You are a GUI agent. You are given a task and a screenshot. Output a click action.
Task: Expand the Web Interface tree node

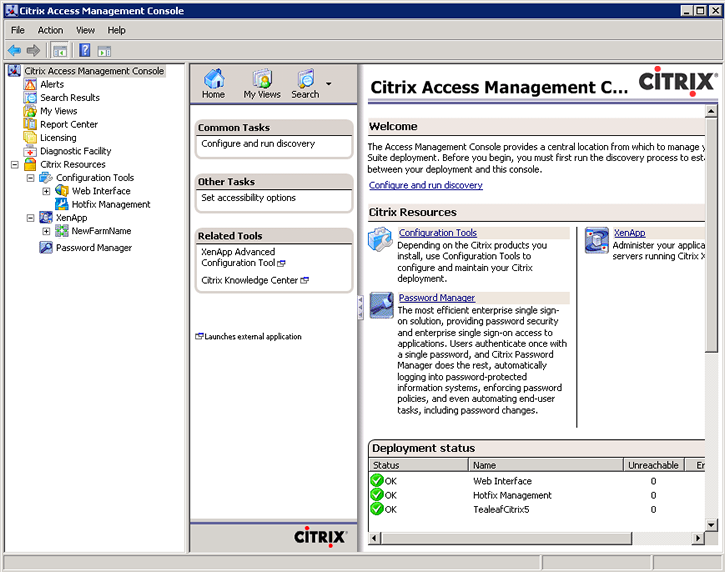pyautogui.click(x=46, y=191)
